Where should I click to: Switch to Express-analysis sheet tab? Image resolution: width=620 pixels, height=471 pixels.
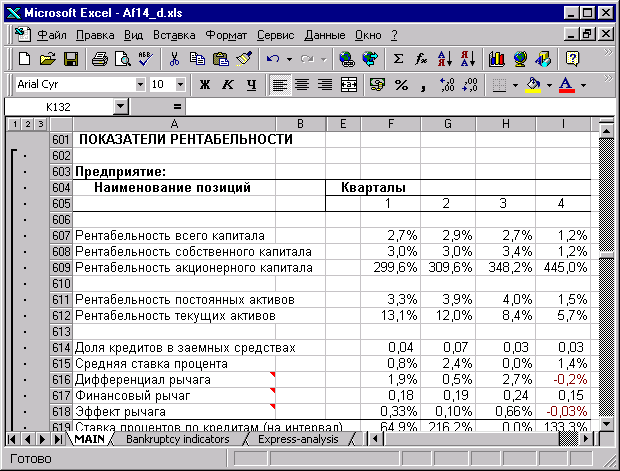coord(298,439)
